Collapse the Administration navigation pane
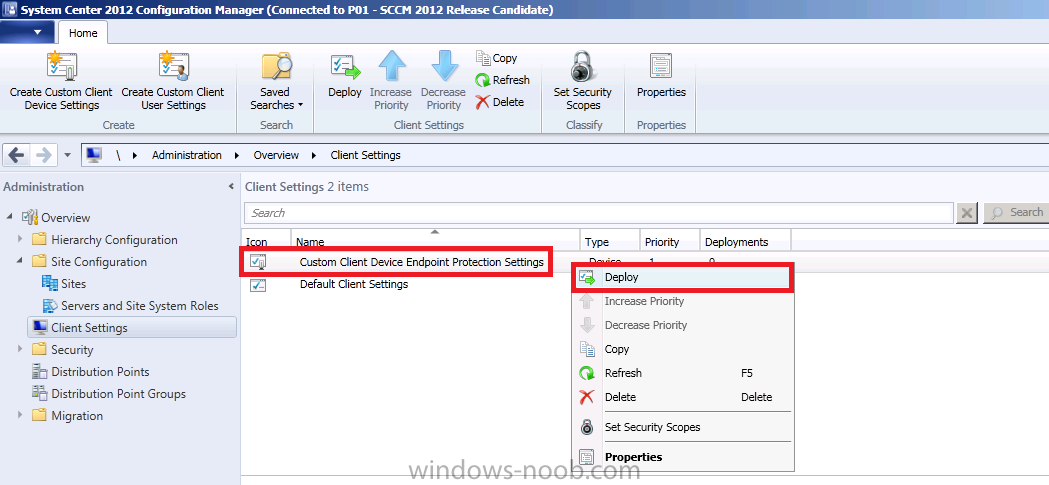Viewport: 1049px width, 485px height. (x=231, y=187)
